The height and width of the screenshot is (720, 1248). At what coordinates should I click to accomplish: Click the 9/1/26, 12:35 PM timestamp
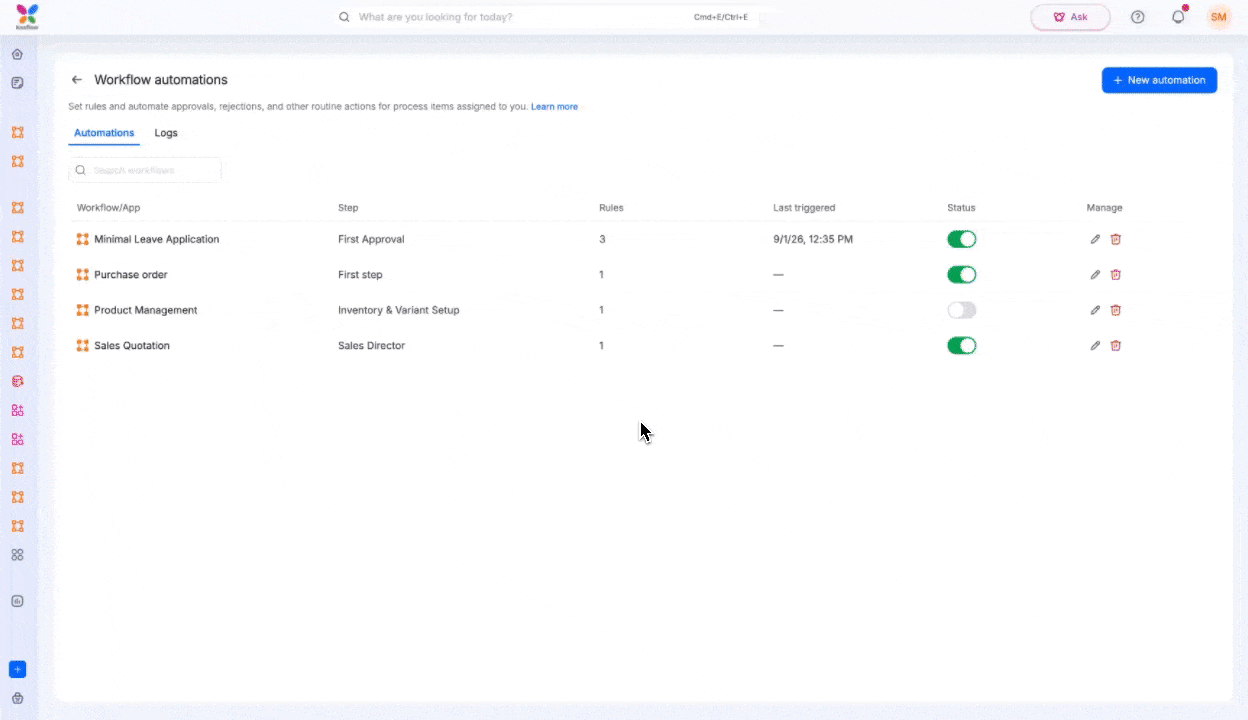[x=813, y=239]
